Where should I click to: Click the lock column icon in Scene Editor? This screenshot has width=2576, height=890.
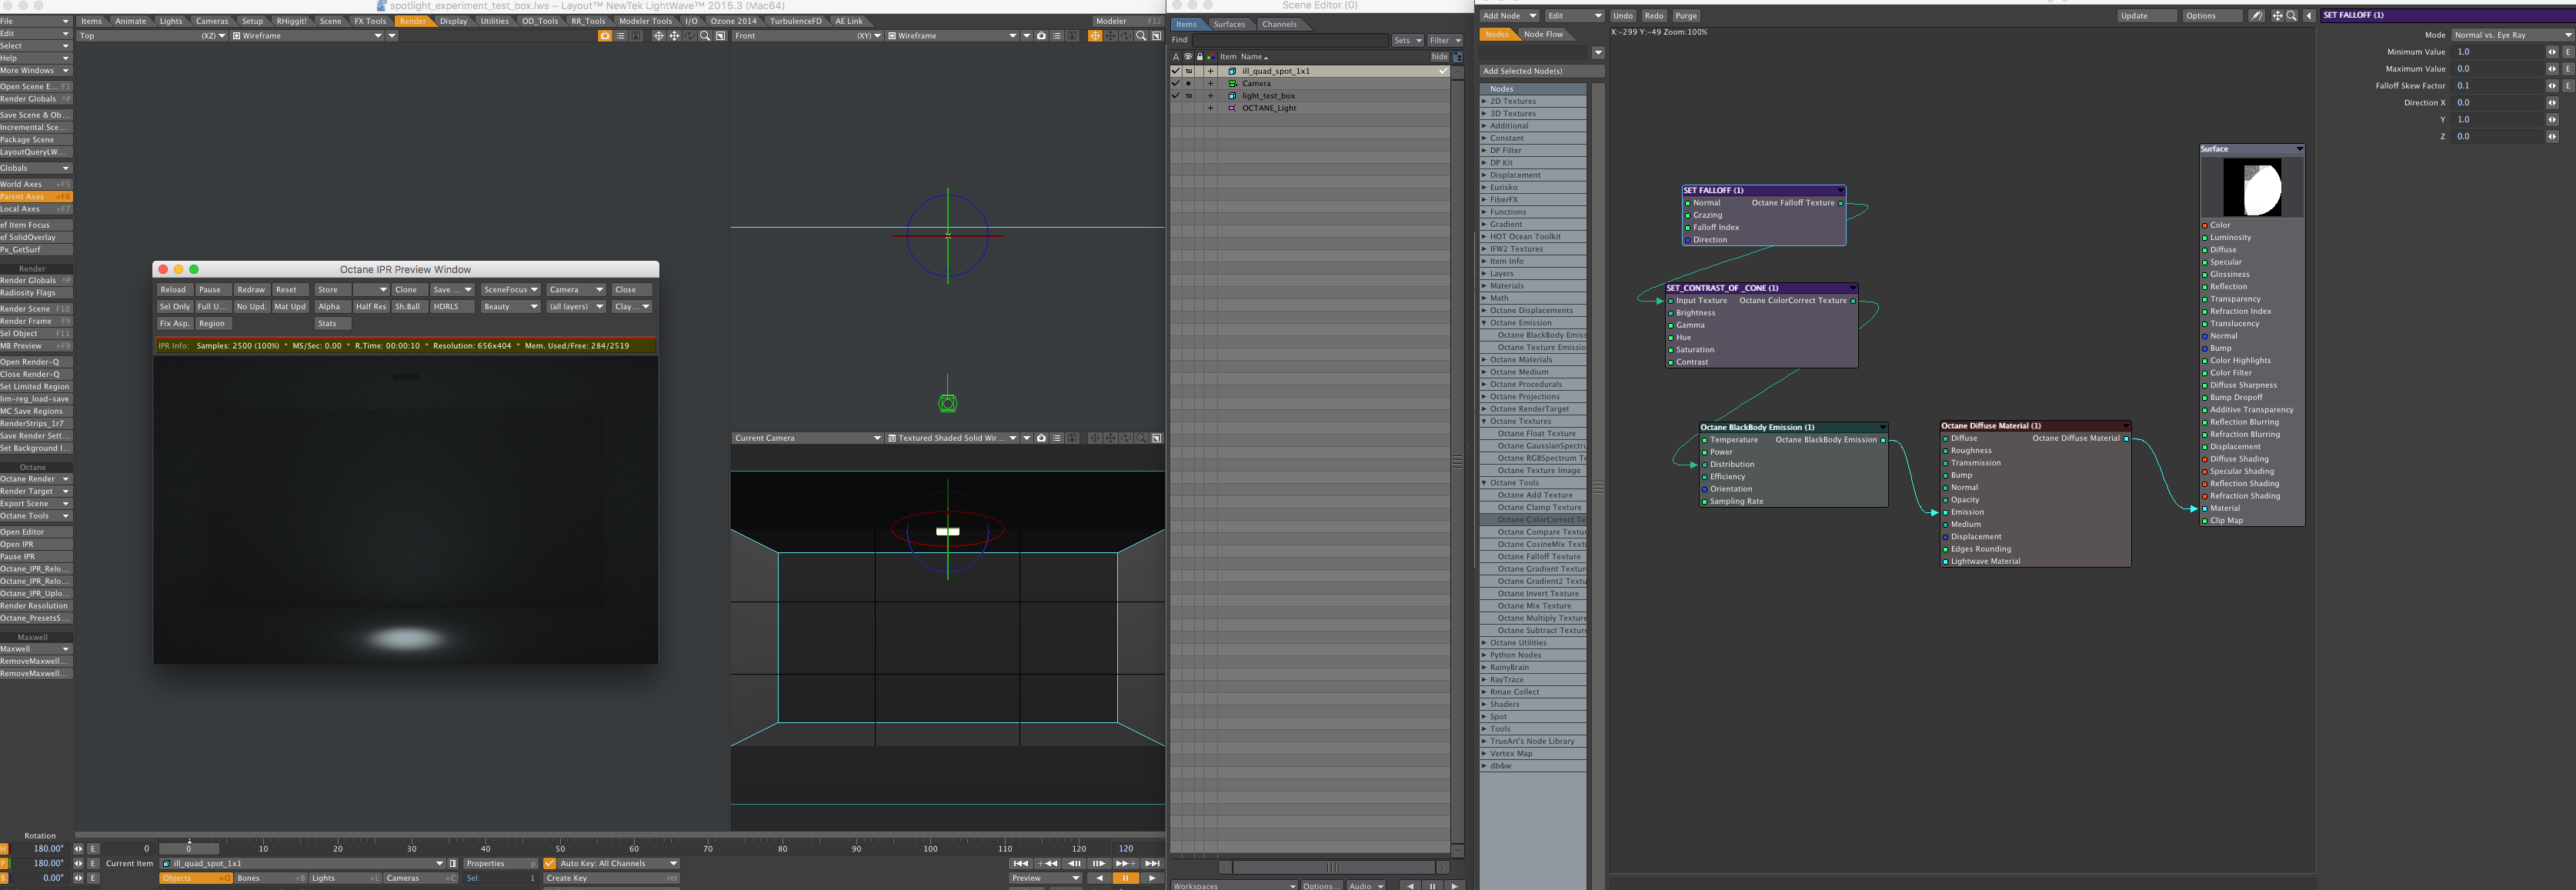click(x=1199, y=57)
